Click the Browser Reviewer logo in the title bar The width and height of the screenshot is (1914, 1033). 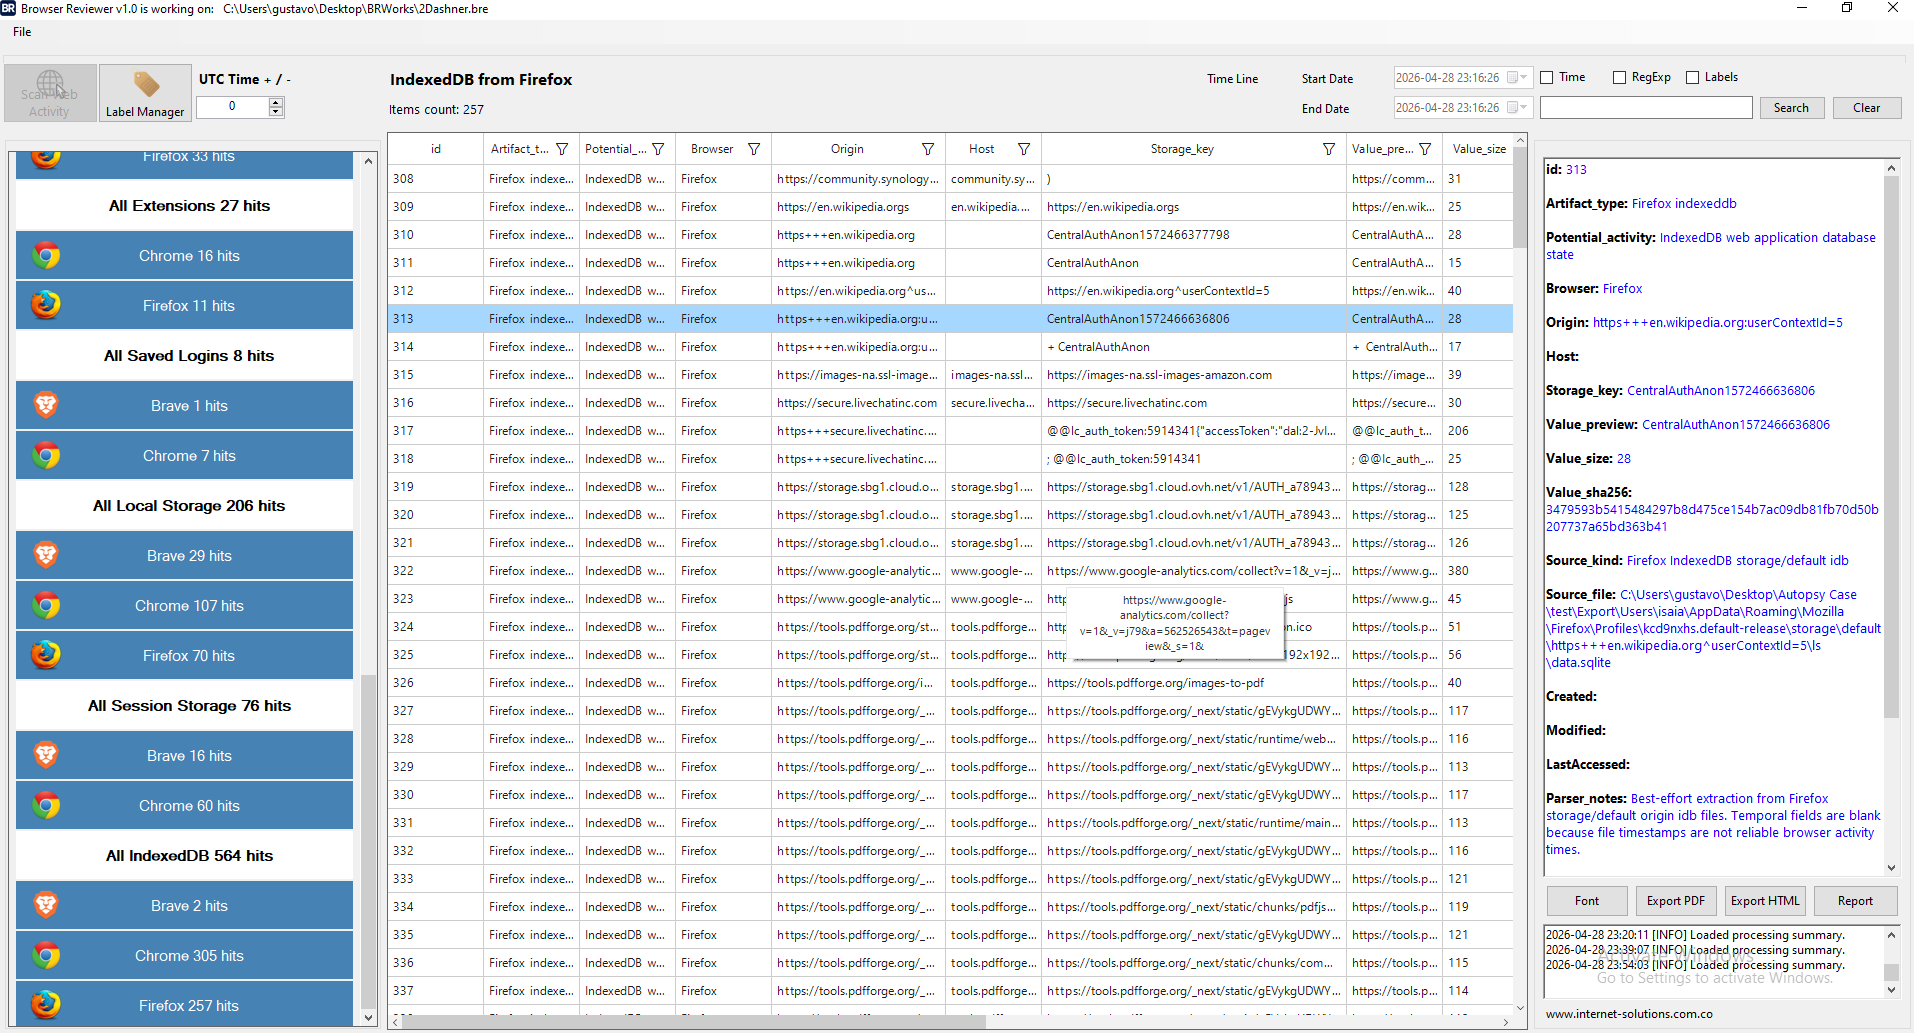[x=9, y=8]
